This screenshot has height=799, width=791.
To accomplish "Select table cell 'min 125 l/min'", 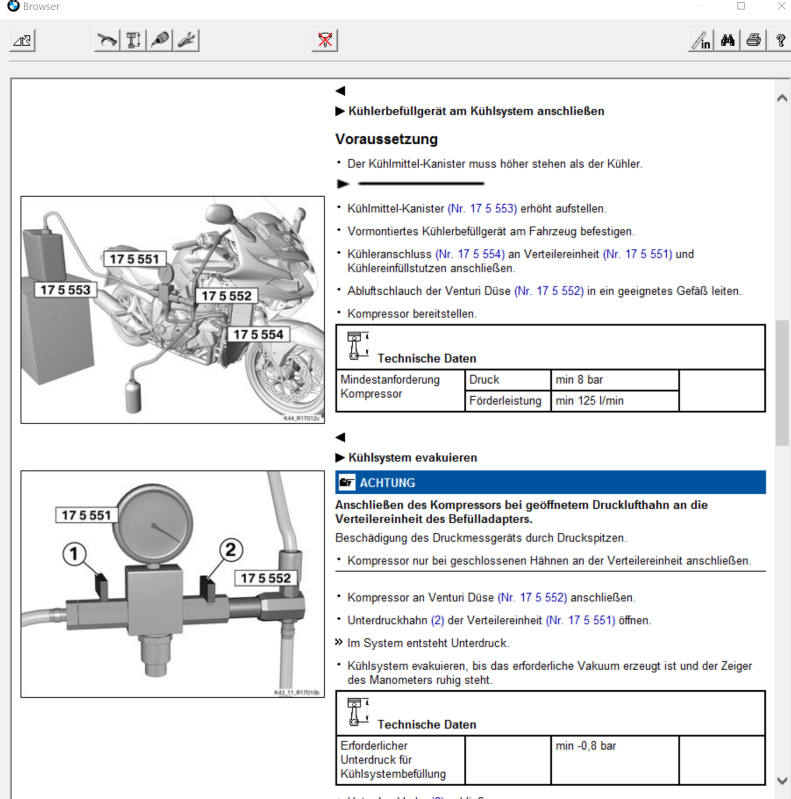I will [x=615, y=401].
